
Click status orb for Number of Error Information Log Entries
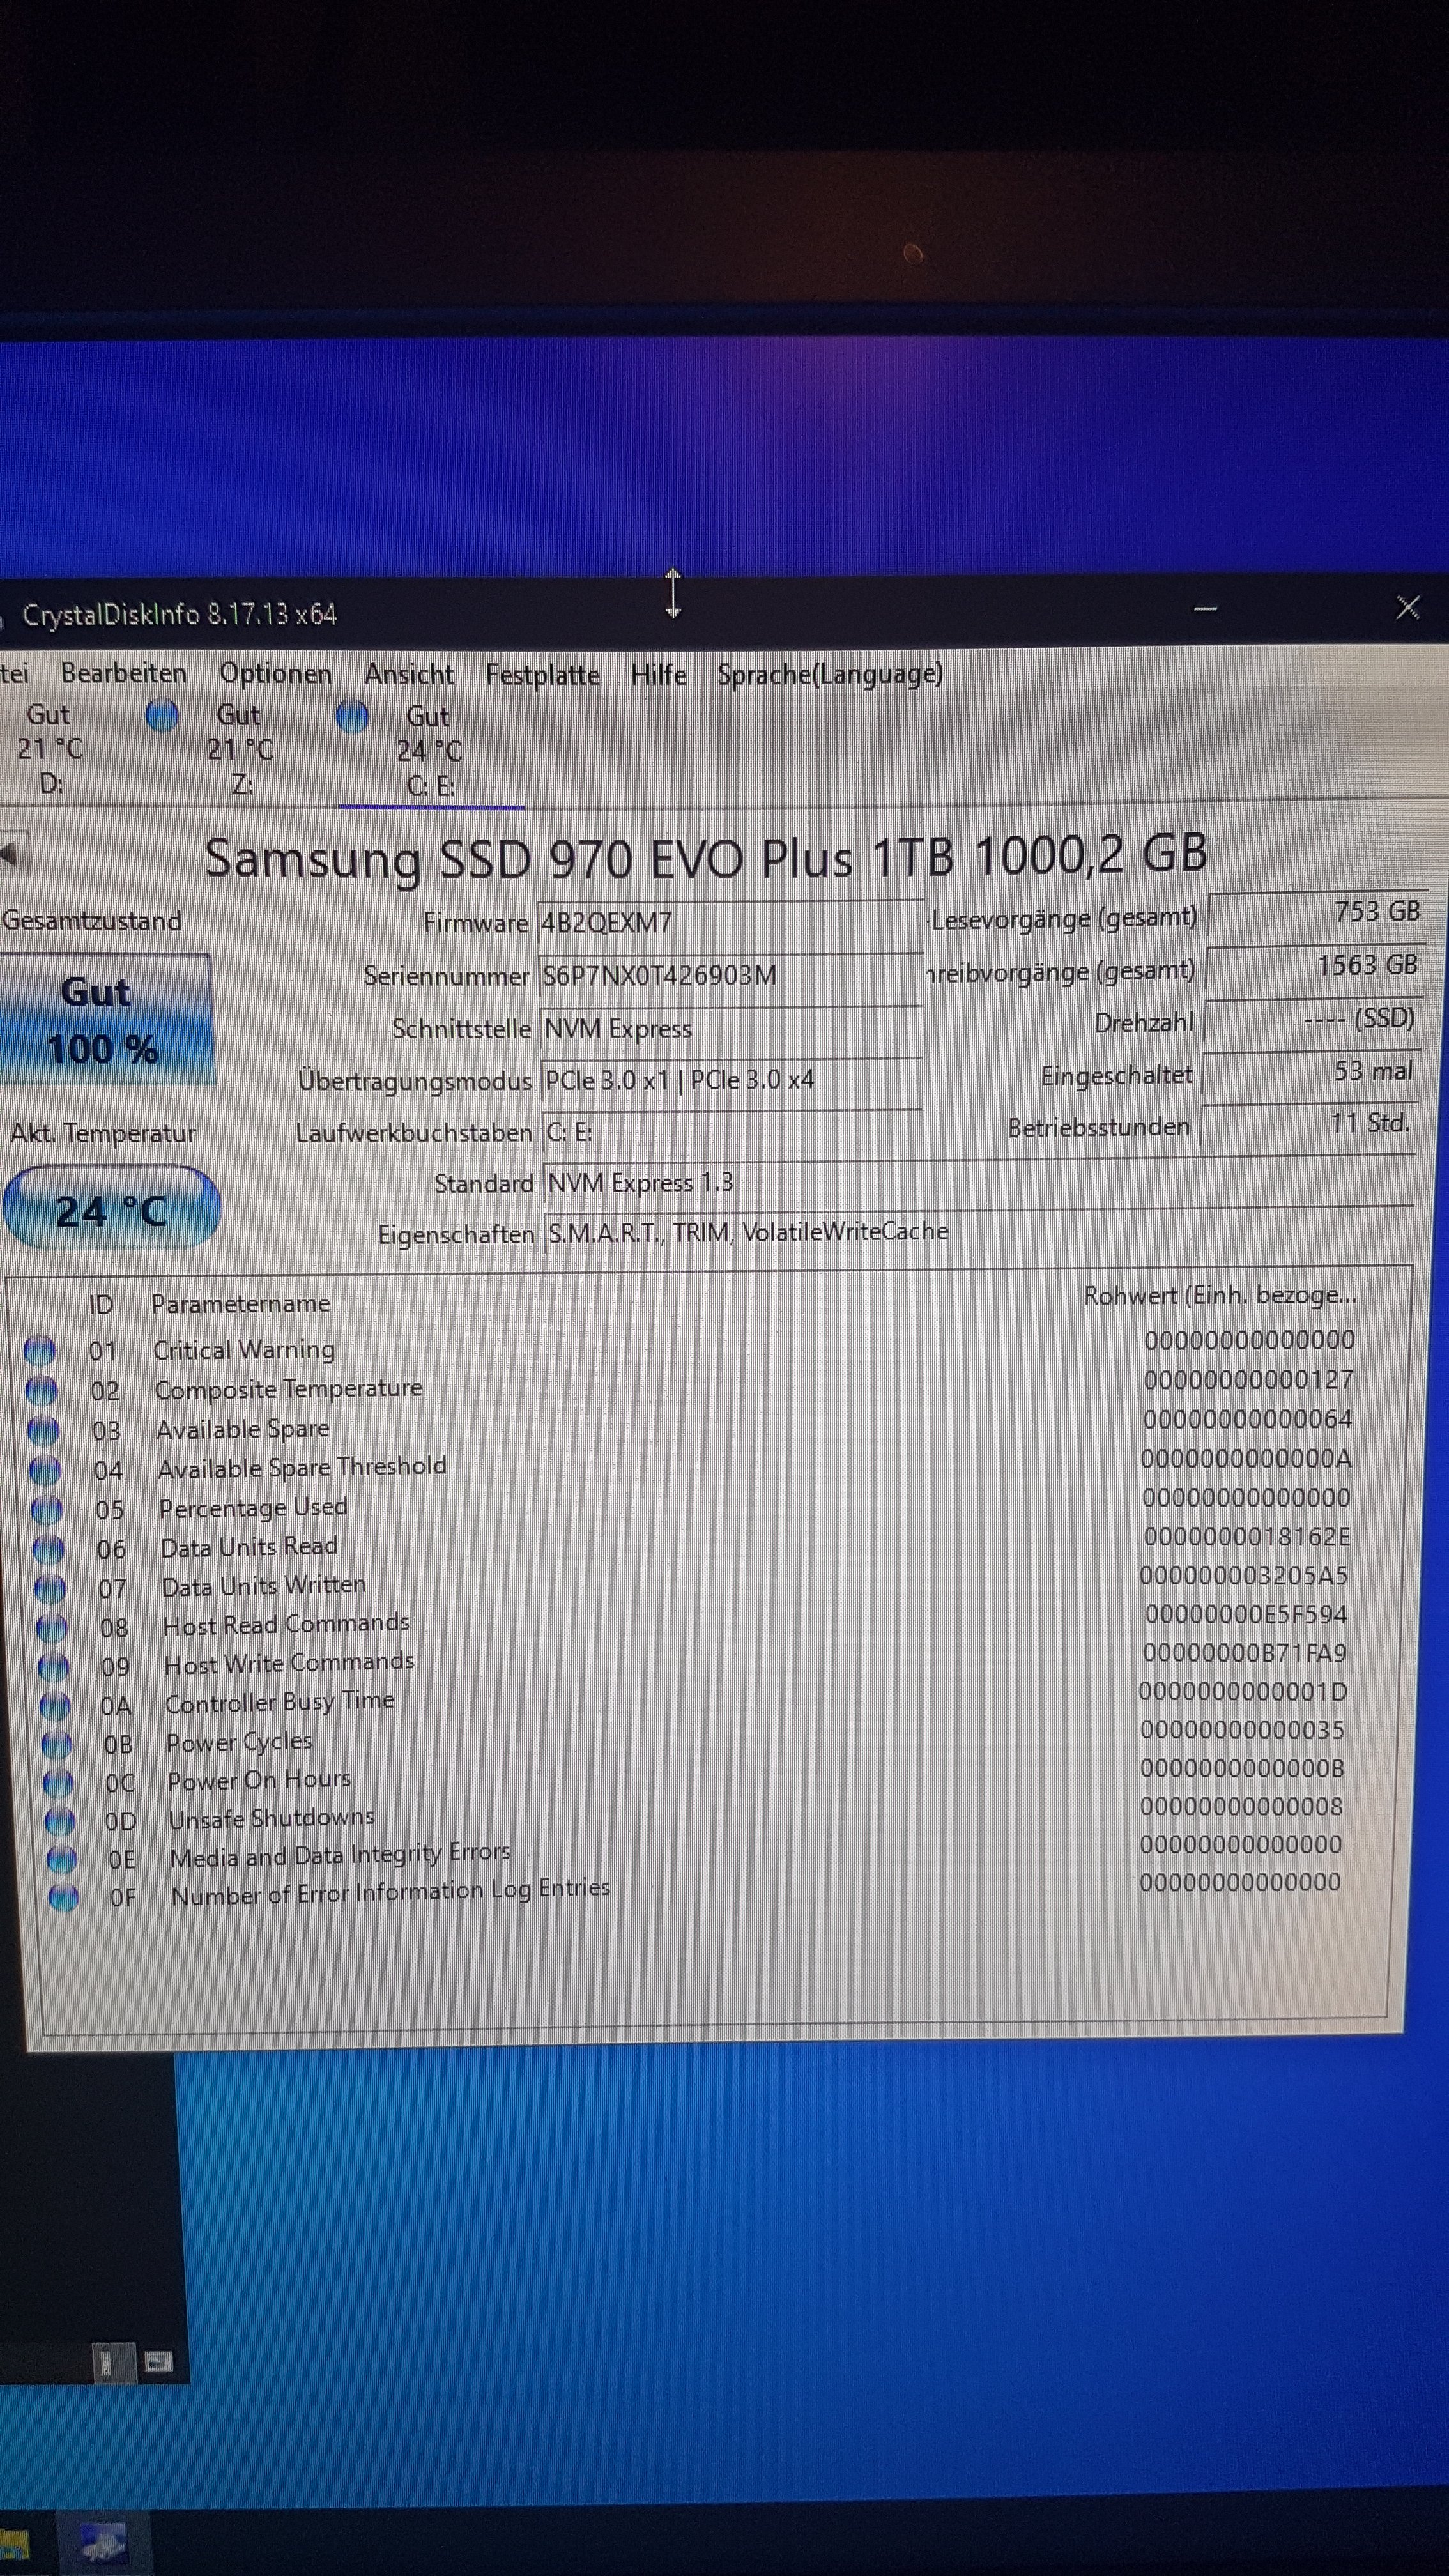pyautogui.click(x=64, y=1897)
